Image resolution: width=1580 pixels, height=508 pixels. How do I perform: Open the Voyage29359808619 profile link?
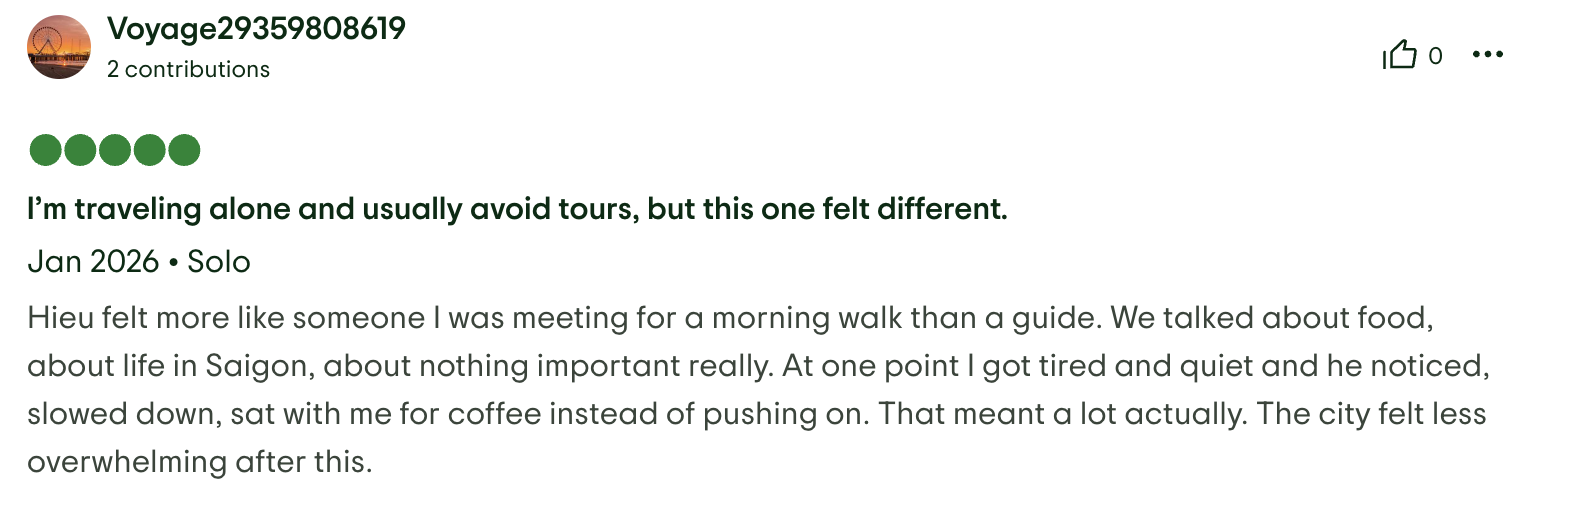(x=256, y=29)
